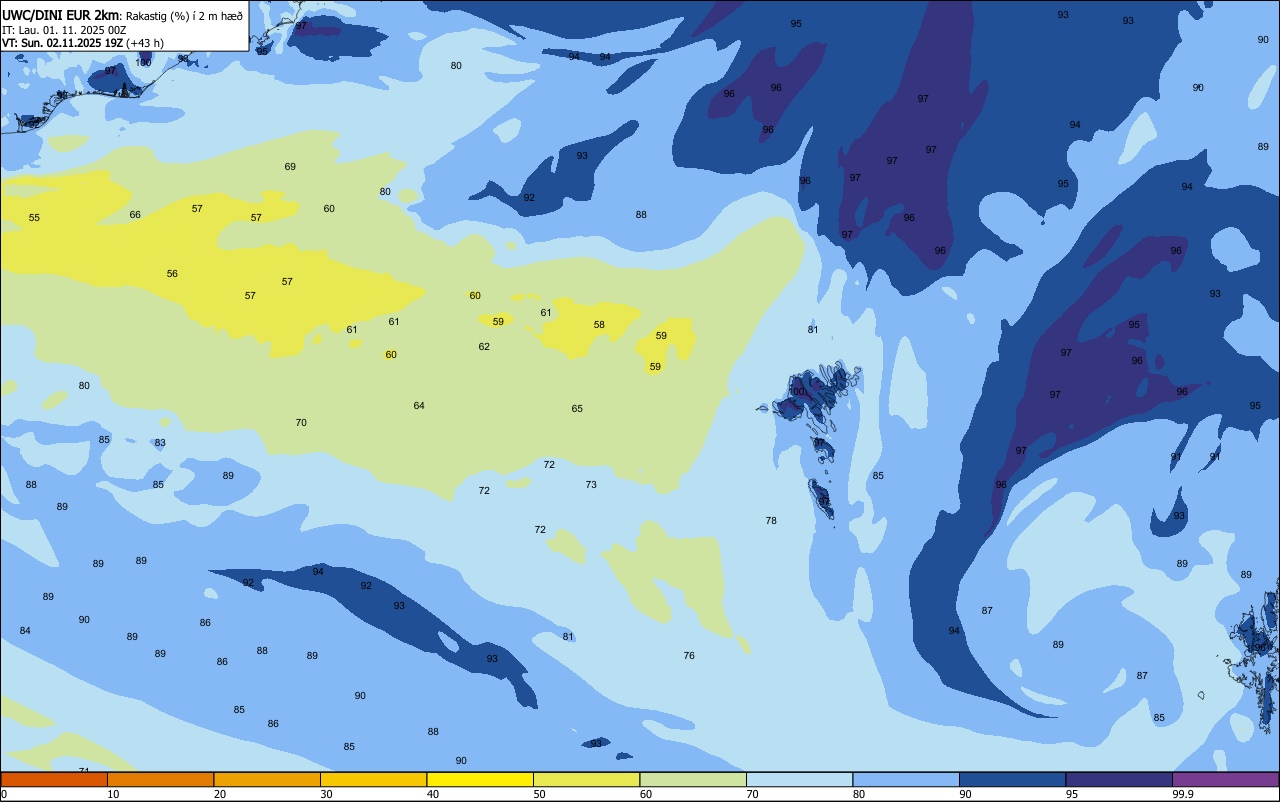1280x802 pixels.
Task: Click the 60–70 pale green legend segment
Action: (x=693, y=779)
